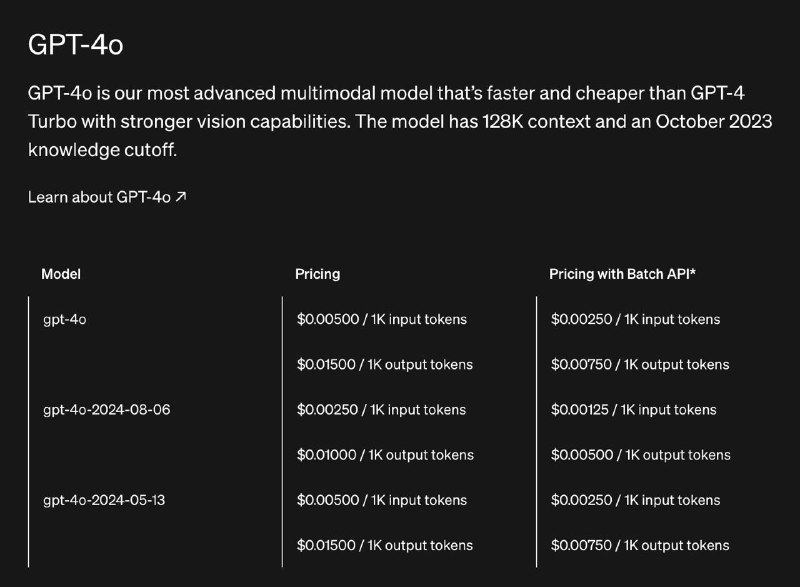
Task: Click standard input price for gpt-4o-2024-08-06
Action: 381,410
